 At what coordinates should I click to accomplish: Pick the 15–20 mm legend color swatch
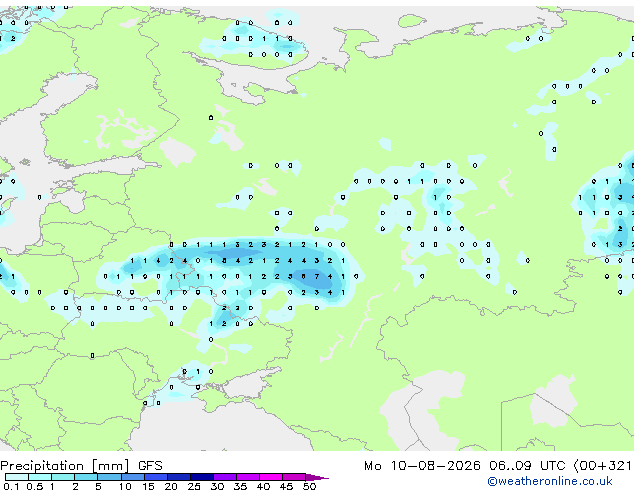156,477
